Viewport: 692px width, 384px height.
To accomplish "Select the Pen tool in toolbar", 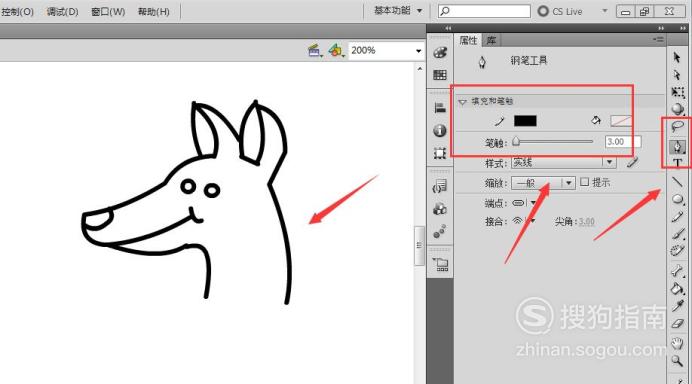I will [x=677, y=147].
